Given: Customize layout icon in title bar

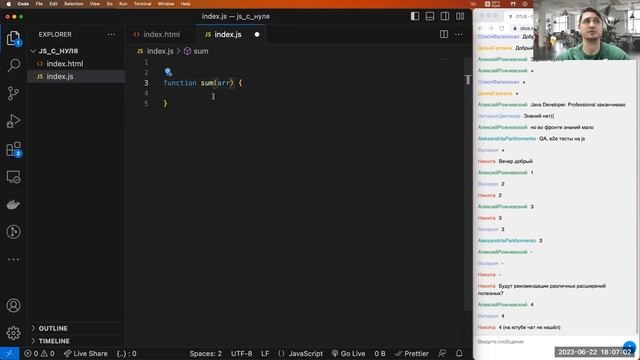Looking at the screenshot, I should click(x=460, y=16).
